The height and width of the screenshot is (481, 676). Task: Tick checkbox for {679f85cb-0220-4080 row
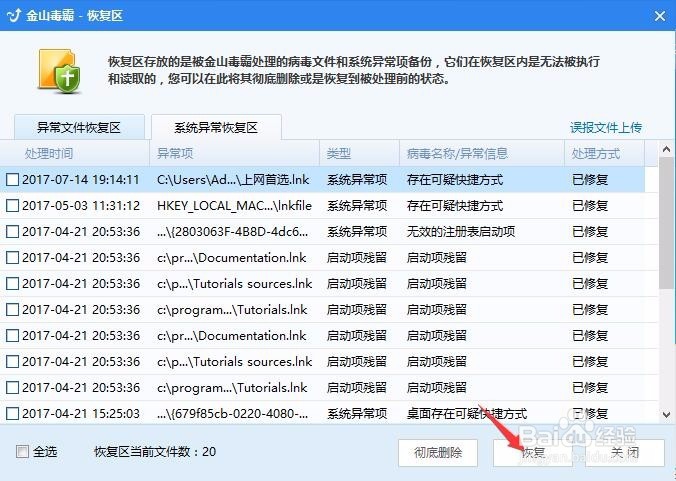13,414
